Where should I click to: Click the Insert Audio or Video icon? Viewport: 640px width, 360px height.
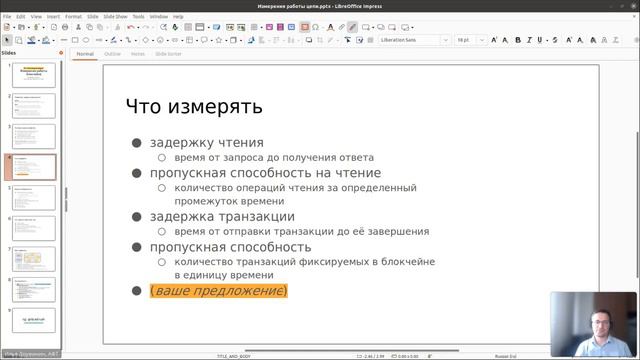[x=280, y=27]
